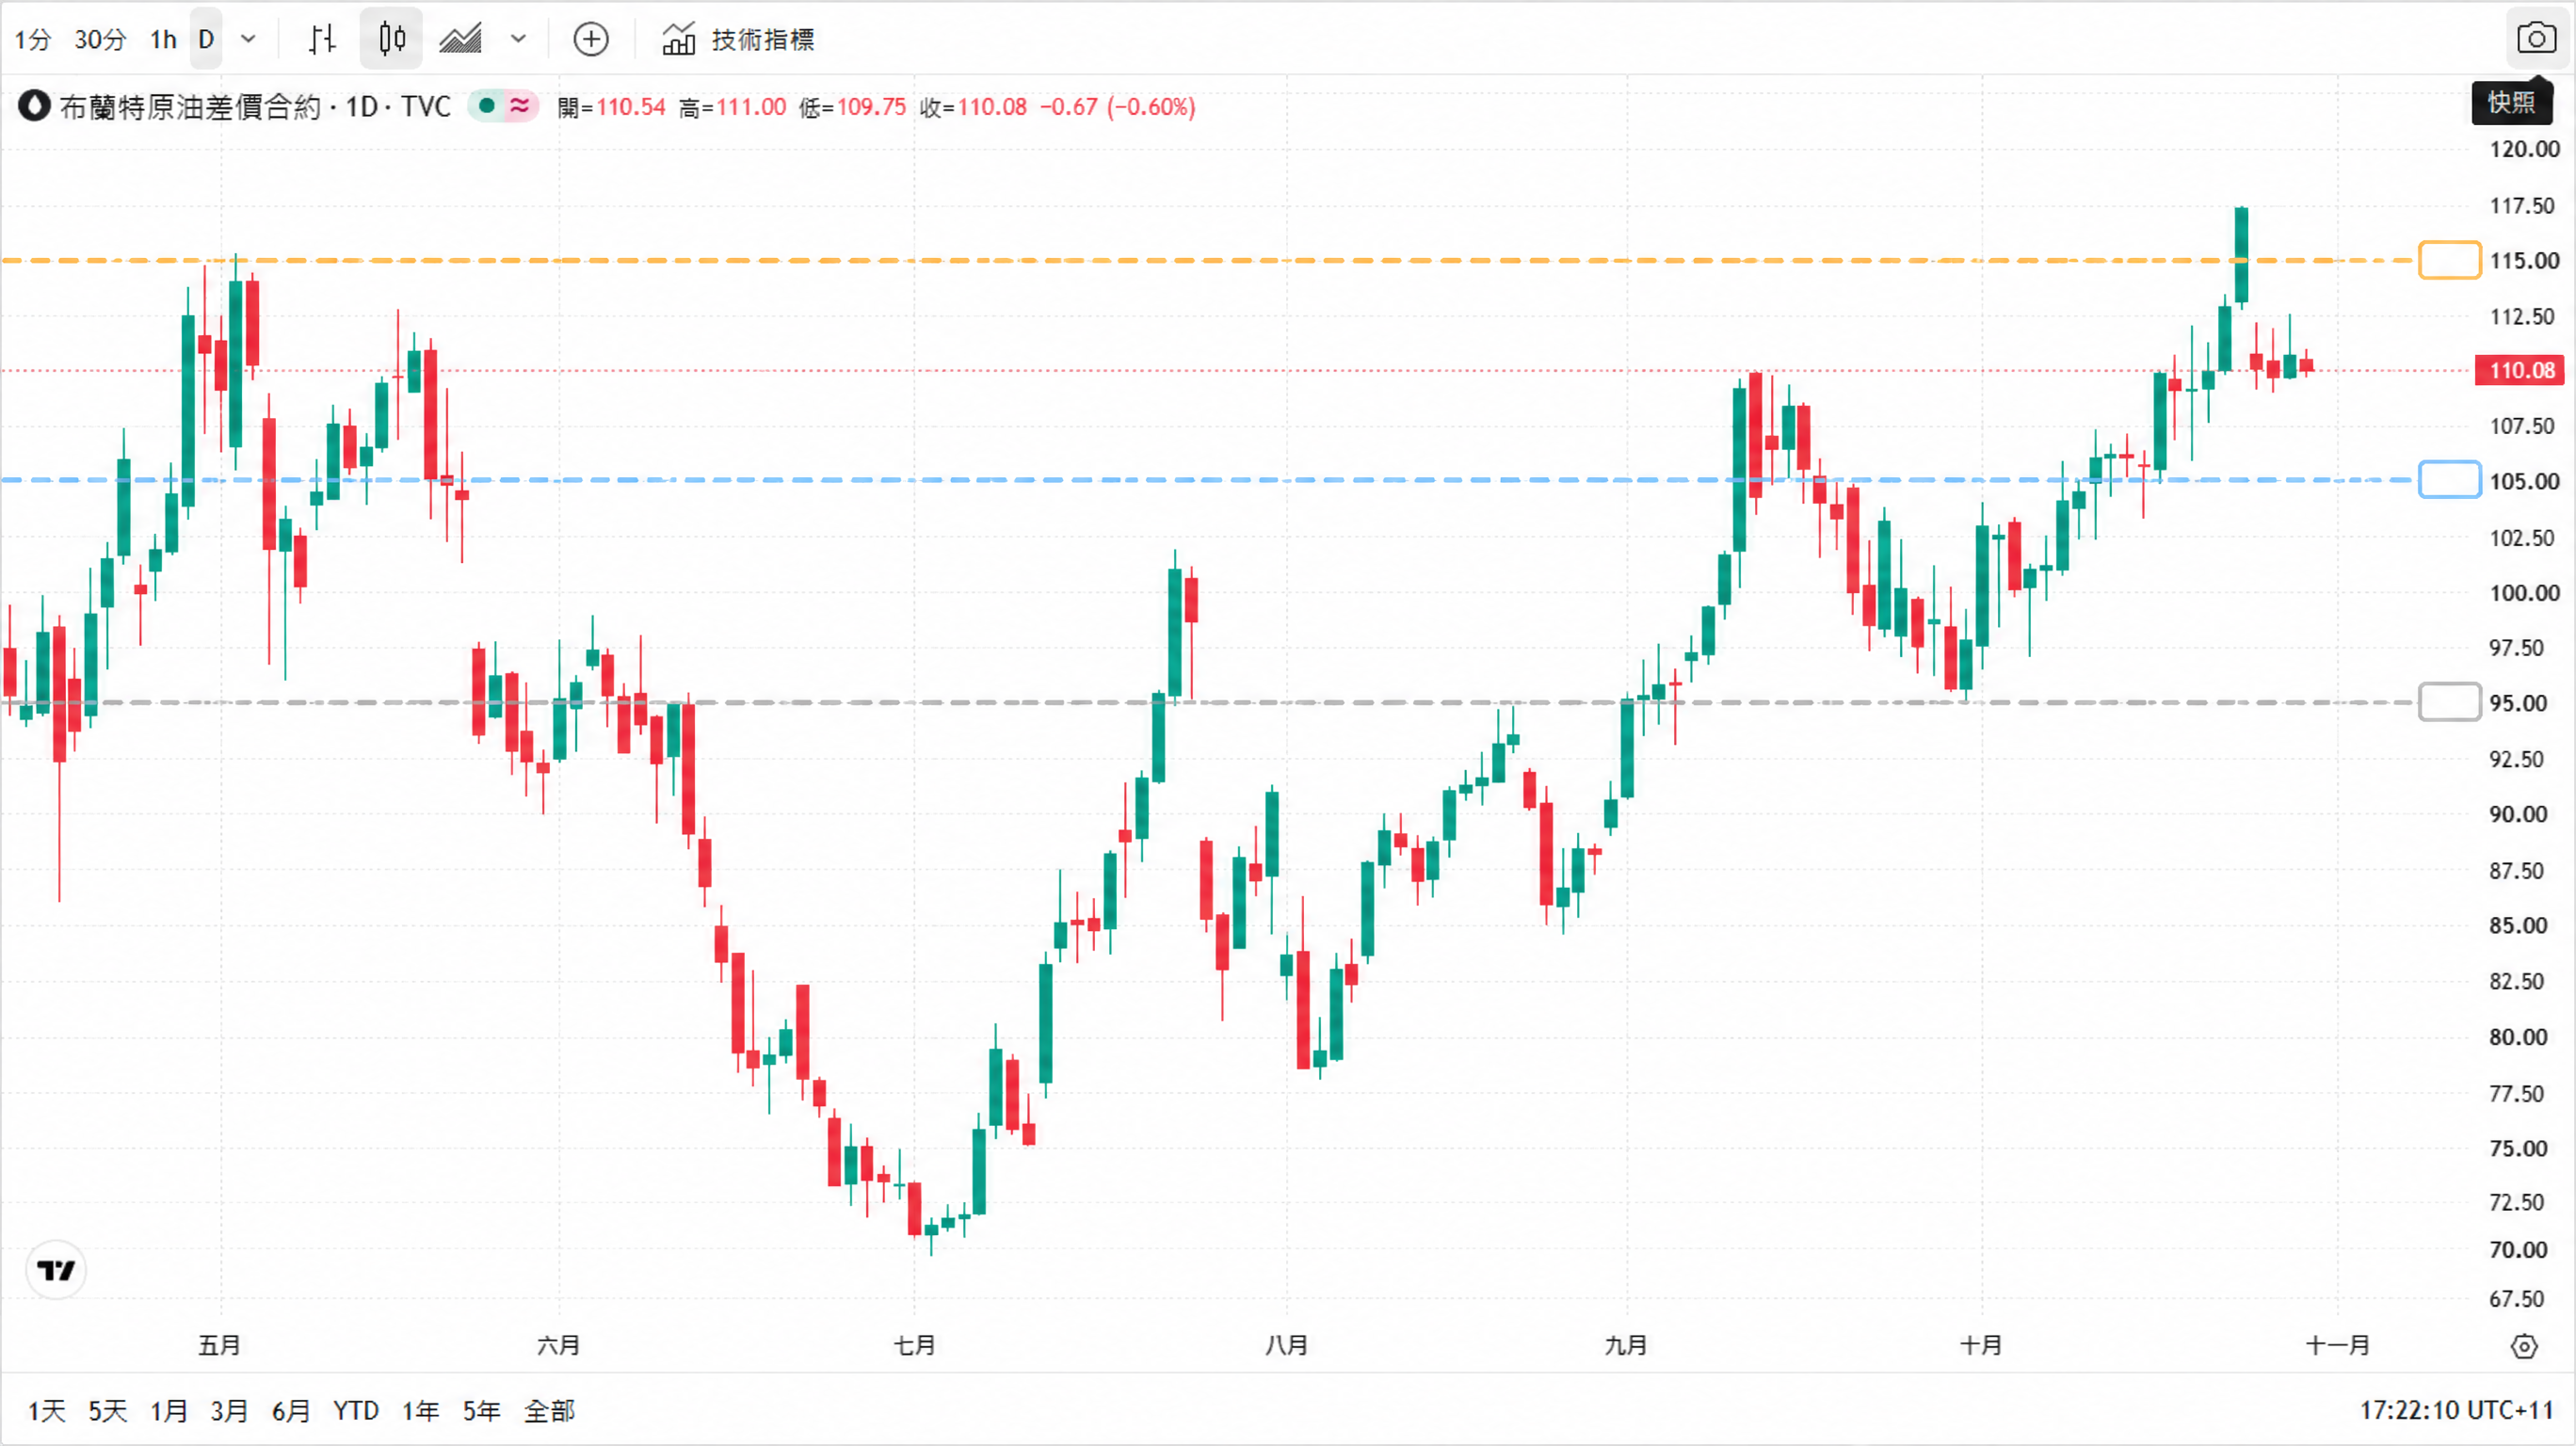Screen dimensions: 2576x1446
Task: Click the 17:22:10 UTC+11 timezone clock
Action: tap(2456, 1410)
